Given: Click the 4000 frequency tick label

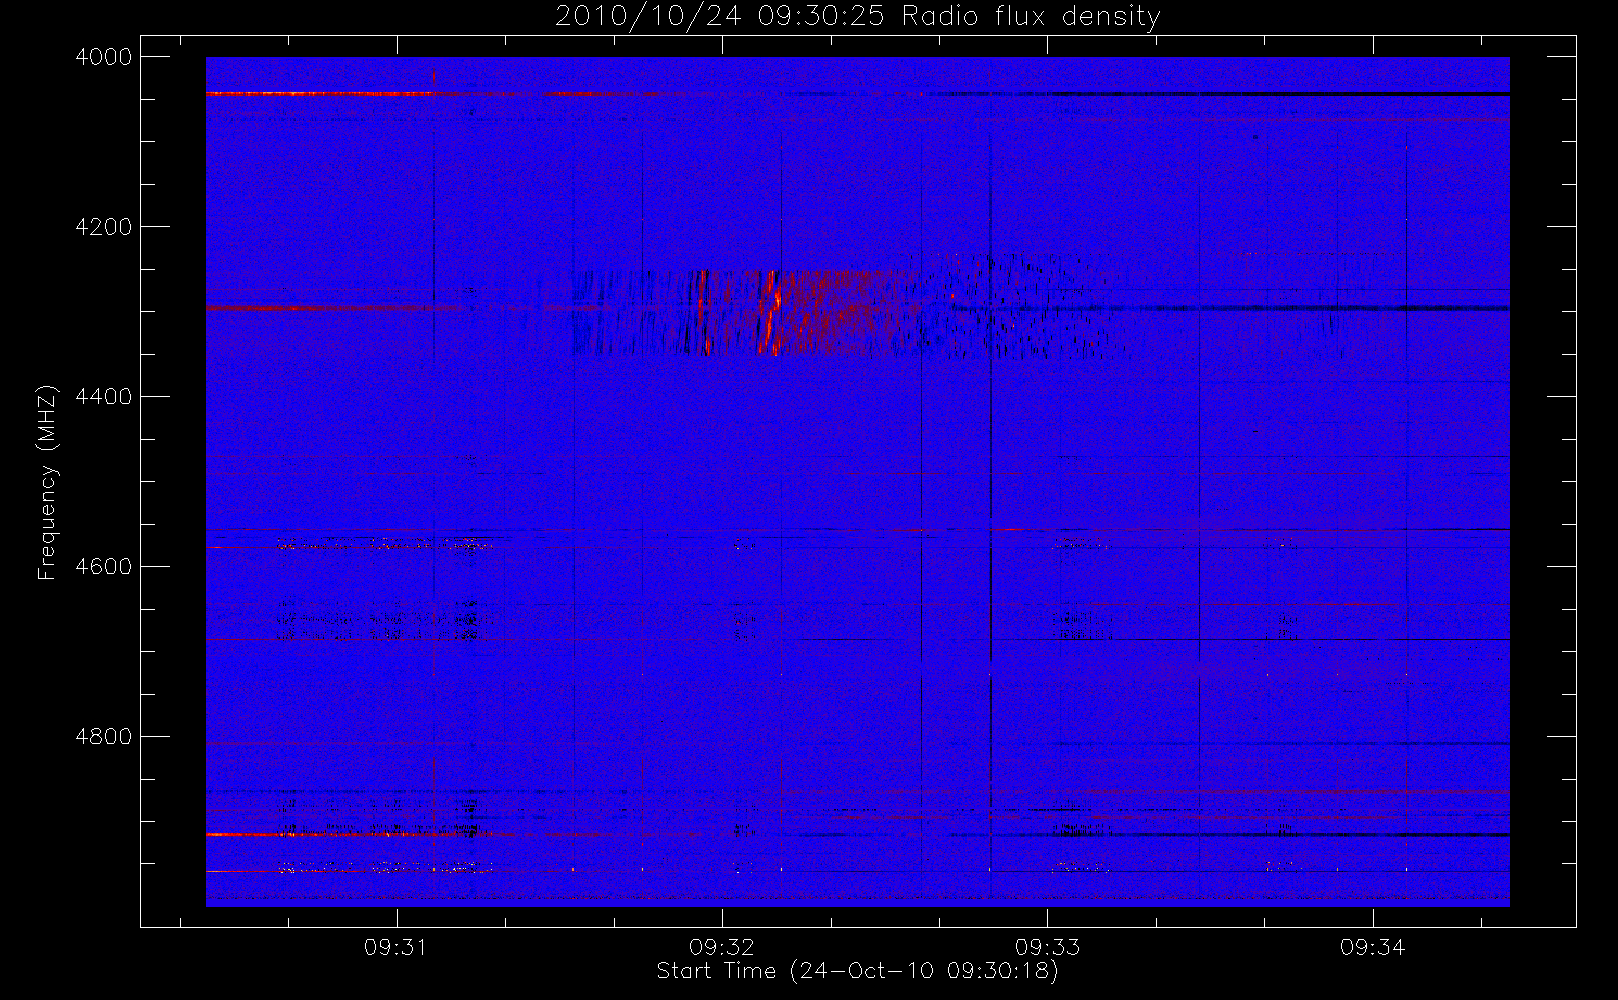Looking at the screenshot, I should (104, 57).
